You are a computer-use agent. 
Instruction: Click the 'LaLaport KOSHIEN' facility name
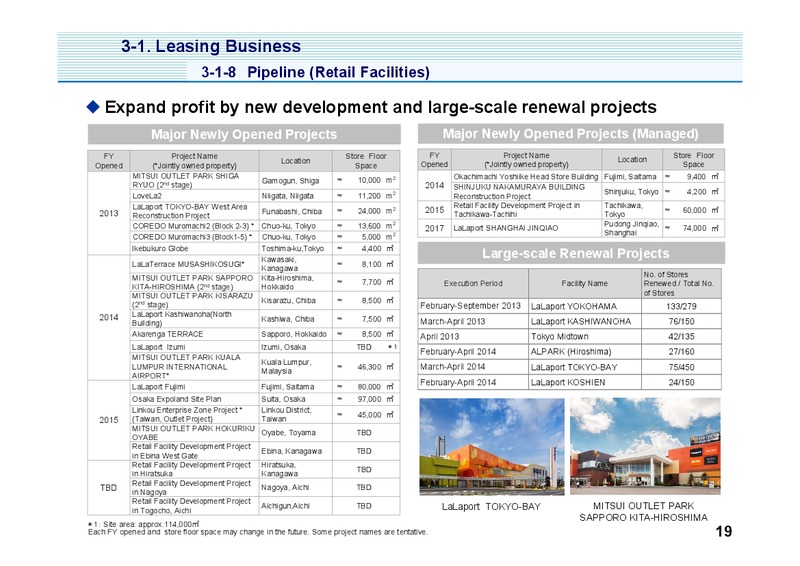(568, 382)
